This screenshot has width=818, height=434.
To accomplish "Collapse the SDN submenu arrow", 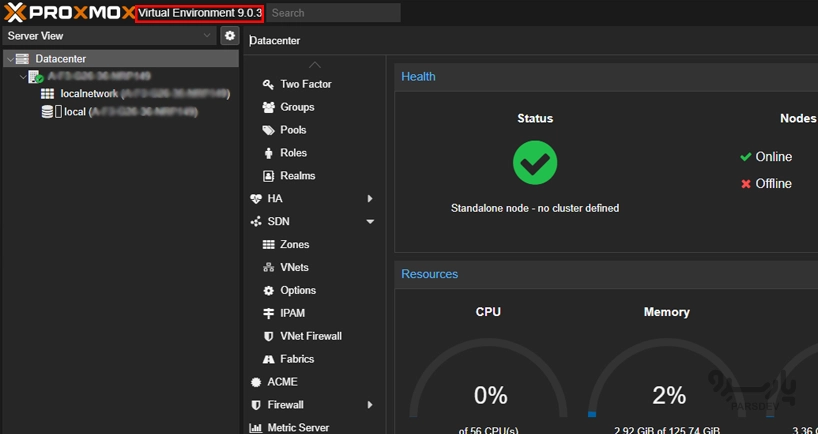I will tap(370, 222).
